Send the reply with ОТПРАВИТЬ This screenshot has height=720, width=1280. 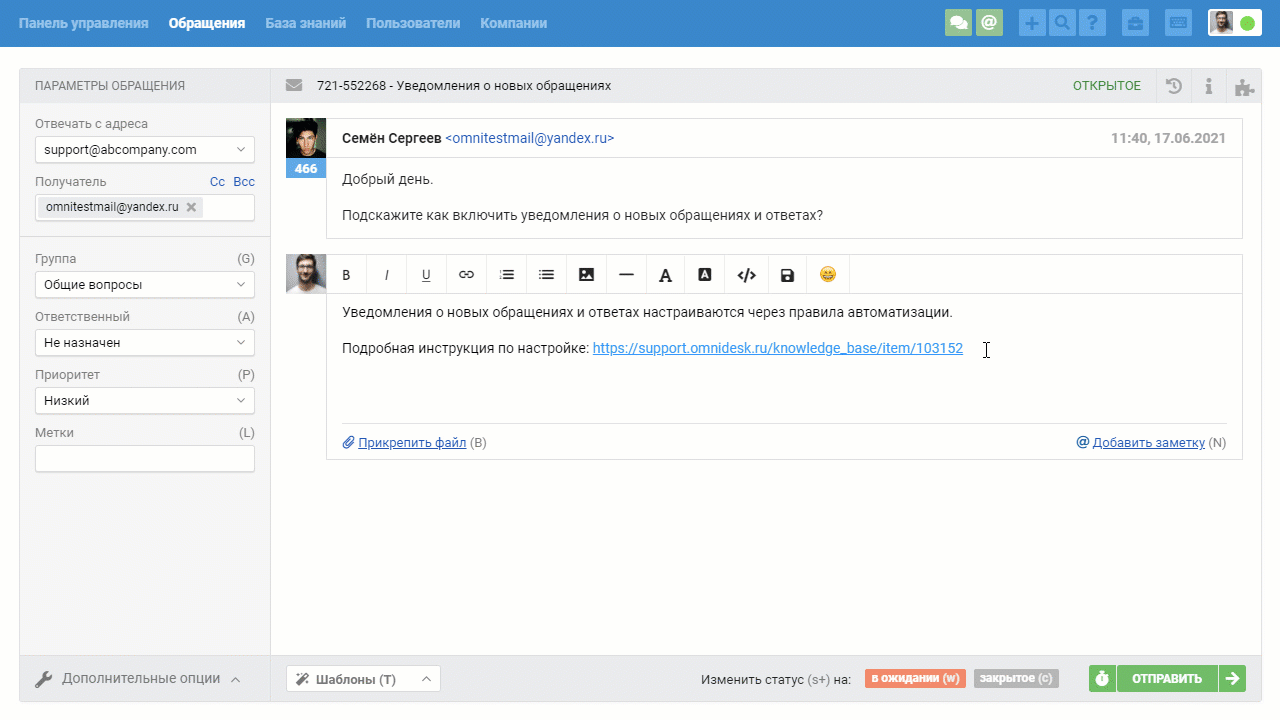(x=1166, y=678)
